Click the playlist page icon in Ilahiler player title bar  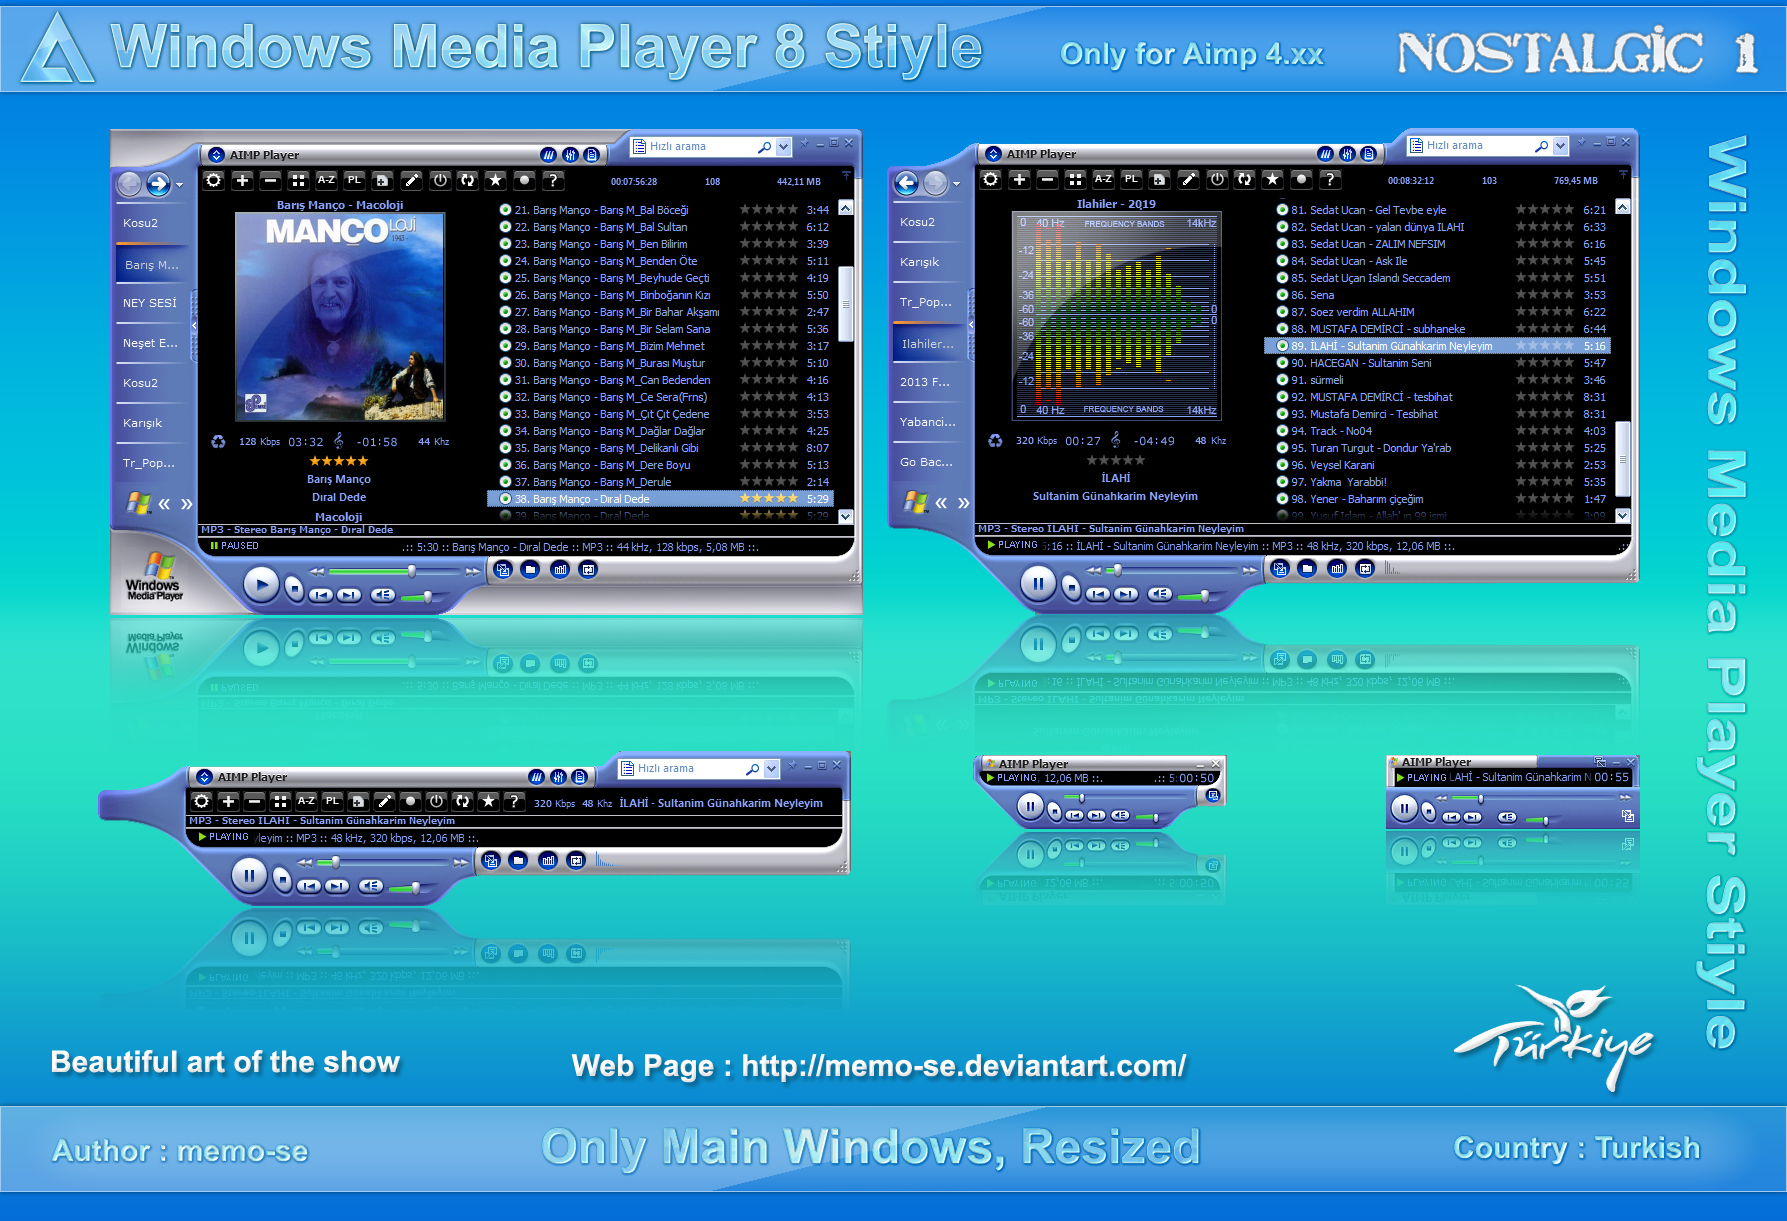tap(1368, 154)
